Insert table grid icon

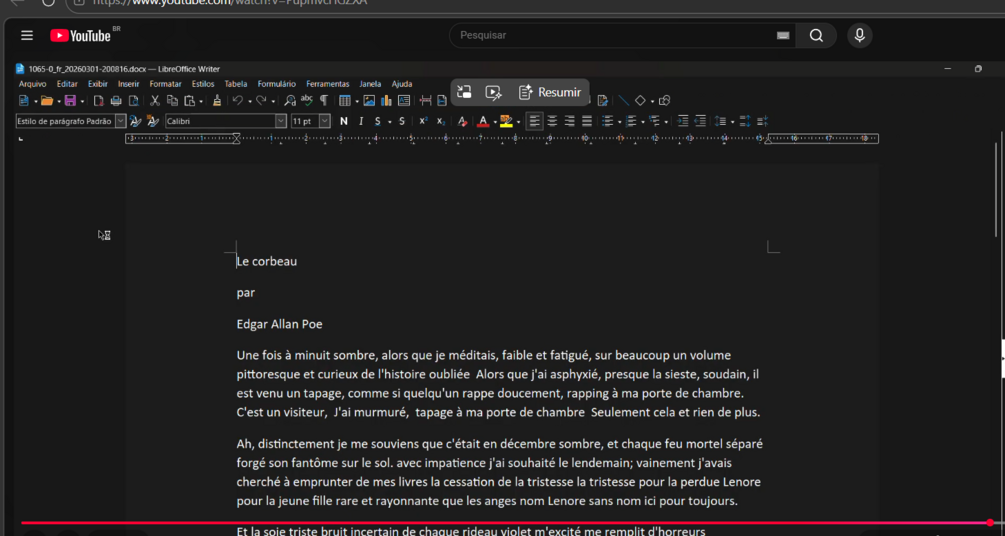coord(345,101)
